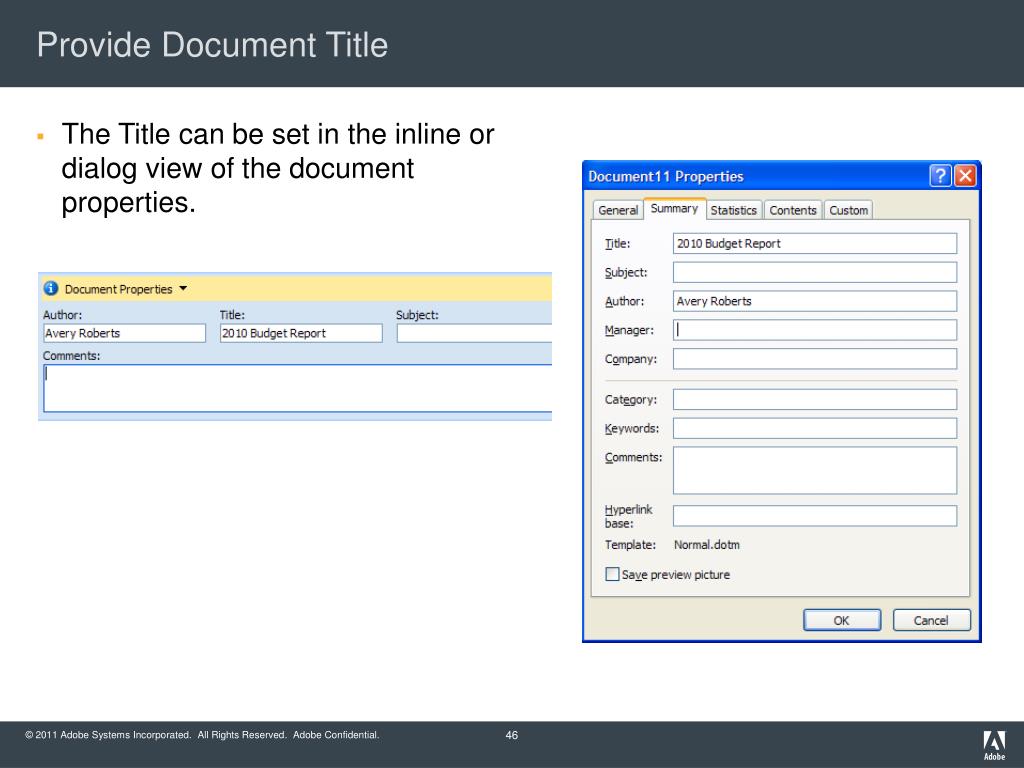The height and width of the screenshot is (768, 1024).
Task: Go to the Contents tab
Action: [793, 210]
